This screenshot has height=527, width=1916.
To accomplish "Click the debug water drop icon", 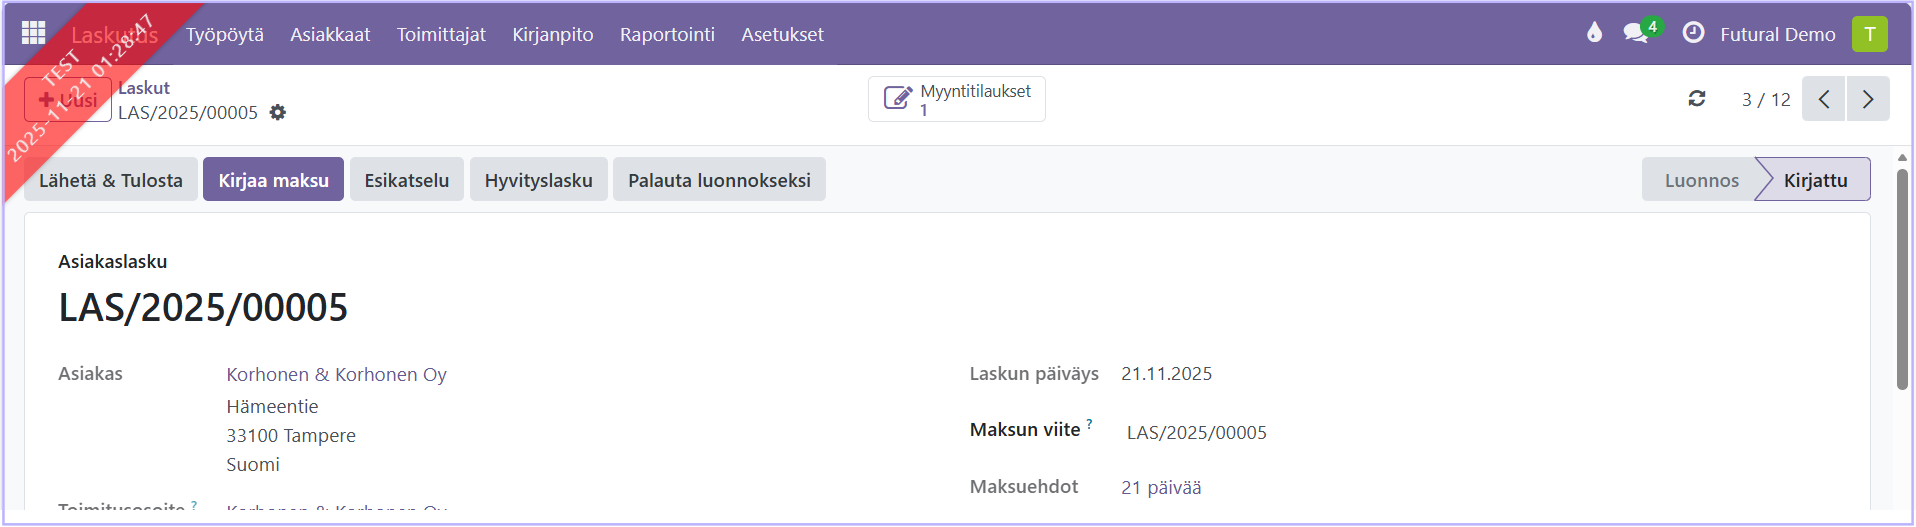I will pyautogui.click(x=1594, y=33).
